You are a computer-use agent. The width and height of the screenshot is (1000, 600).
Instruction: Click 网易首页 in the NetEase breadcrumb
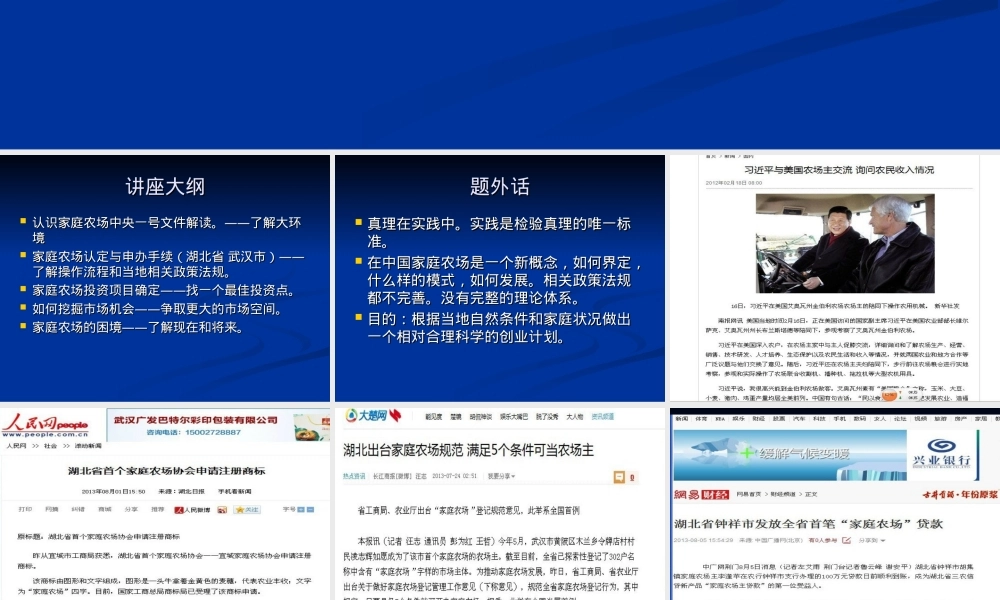click(749, 494)
